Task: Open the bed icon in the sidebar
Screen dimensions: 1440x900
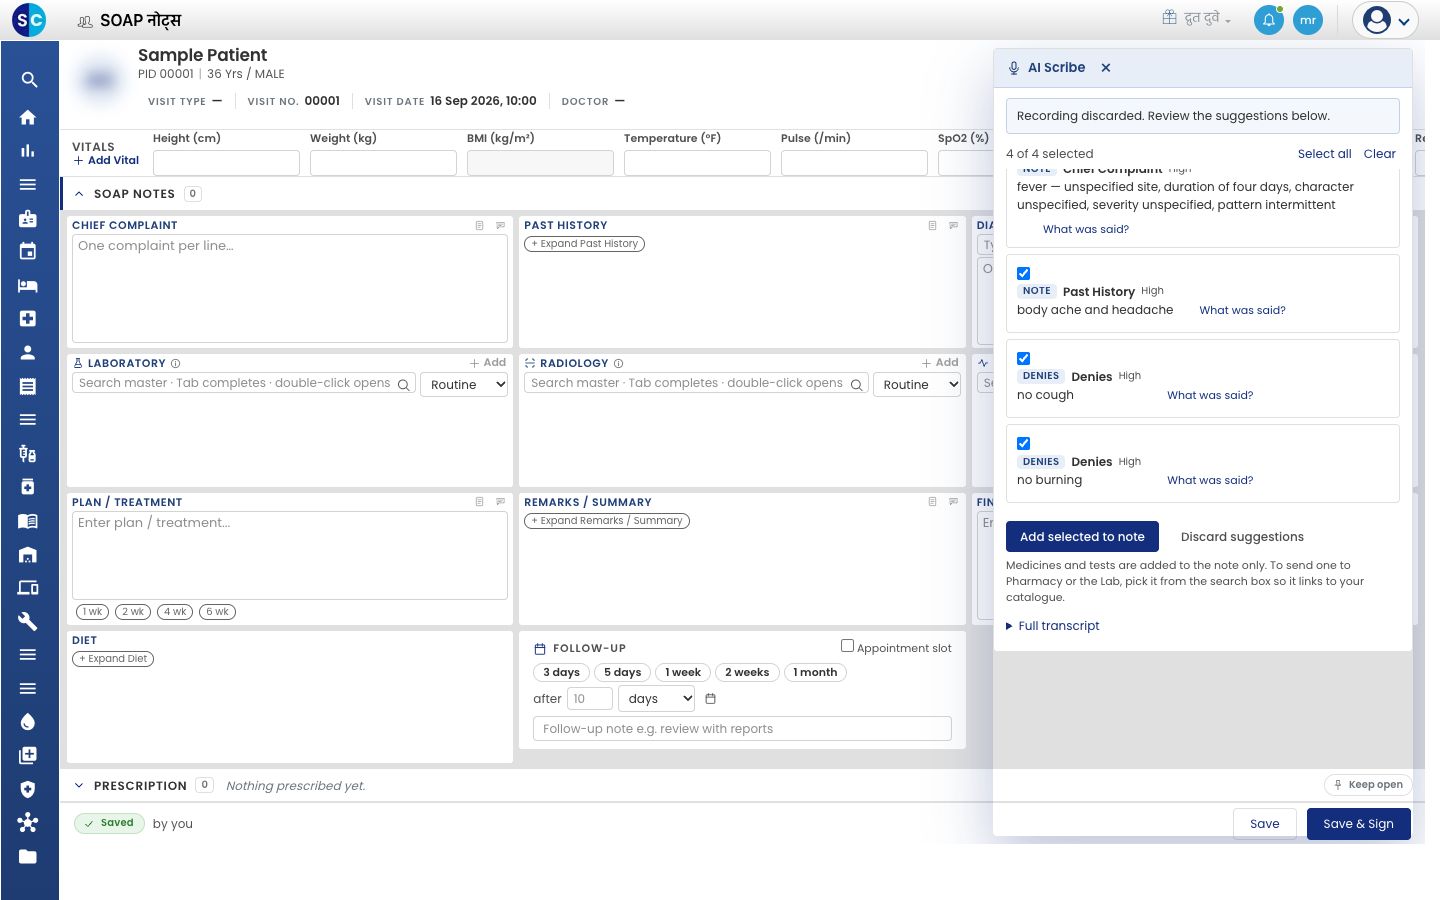Action: pos(28,285)
